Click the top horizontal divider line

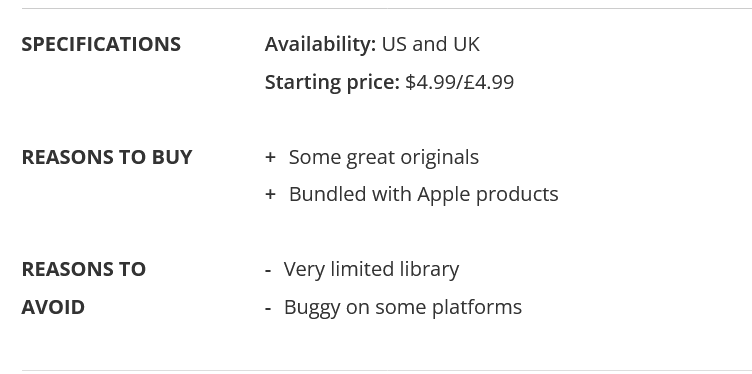click(x=387, y=8)
